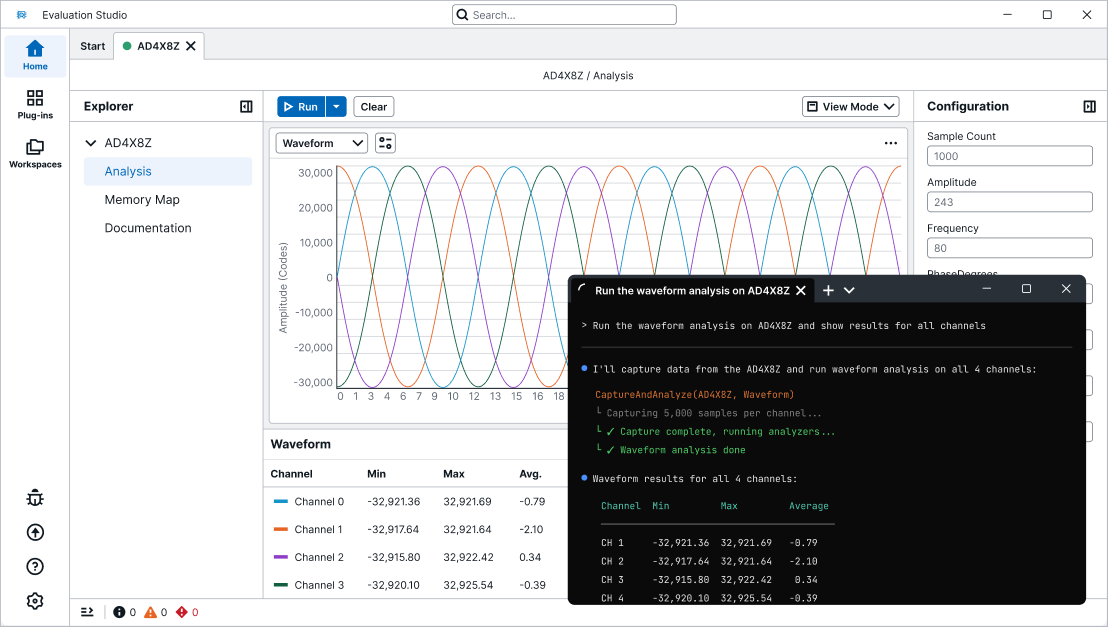The image size is (1108, 627).
Task: Open the Plug-ins sidebar section
Action: (35, 105)
